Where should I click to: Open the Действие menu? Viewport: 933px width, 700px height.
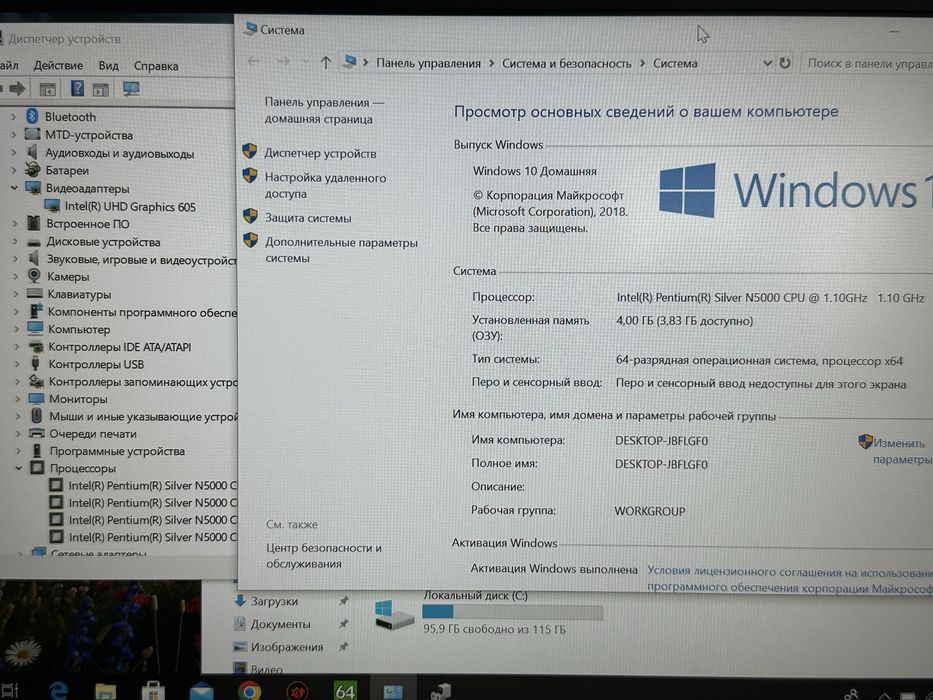pyautogui.click(x=58, y=65)
